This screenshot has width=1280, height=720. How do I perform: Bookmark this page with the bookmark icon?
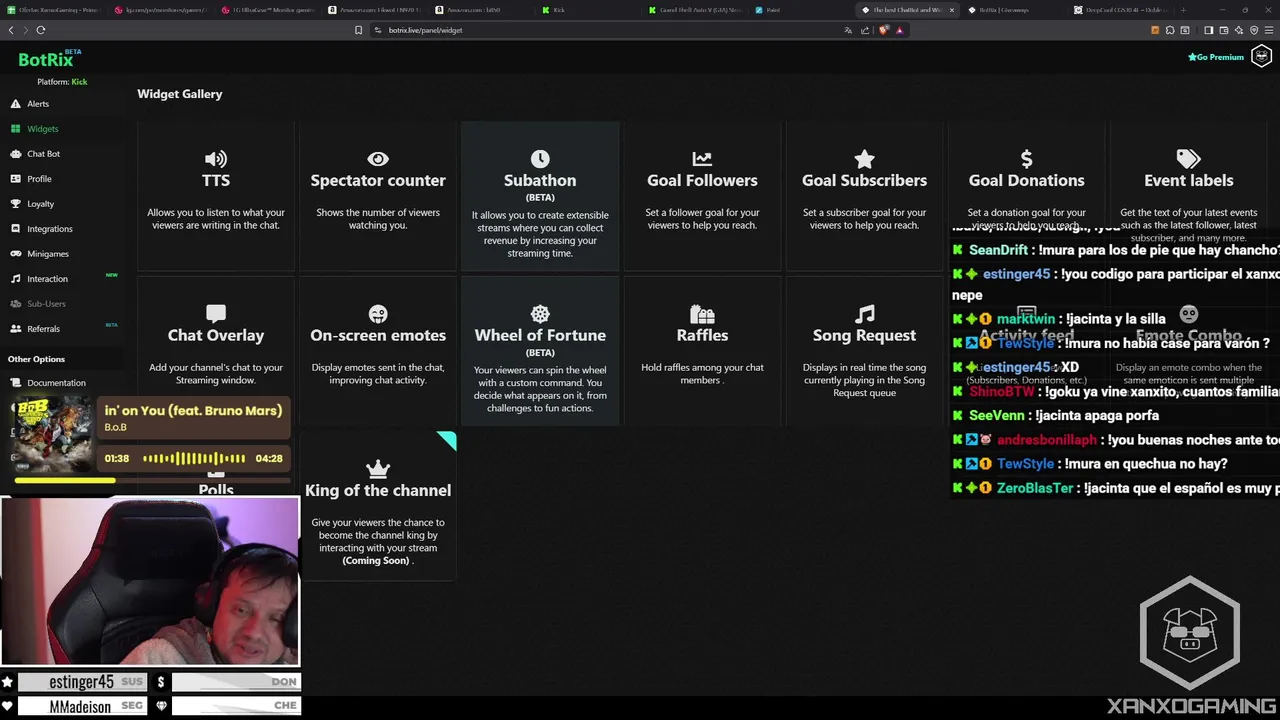359,30
